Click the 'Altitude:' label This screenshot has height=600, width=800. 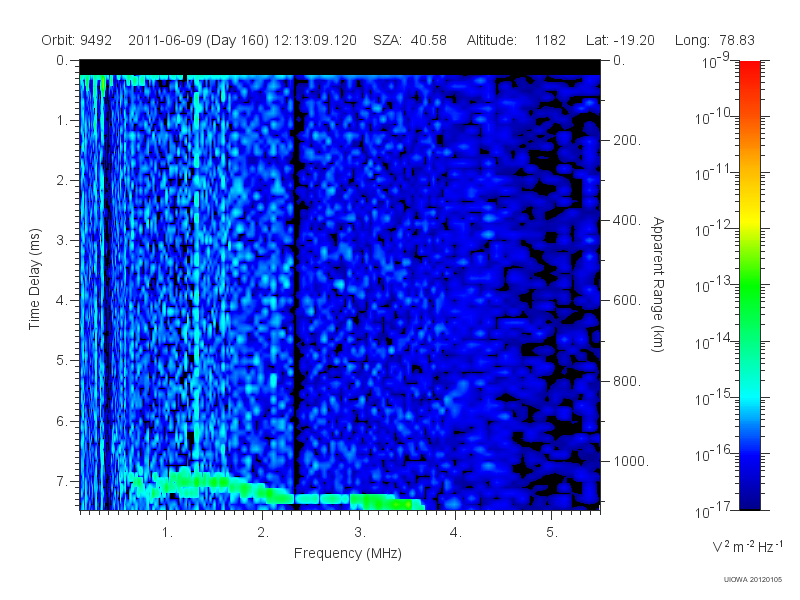tap(491, 40)
